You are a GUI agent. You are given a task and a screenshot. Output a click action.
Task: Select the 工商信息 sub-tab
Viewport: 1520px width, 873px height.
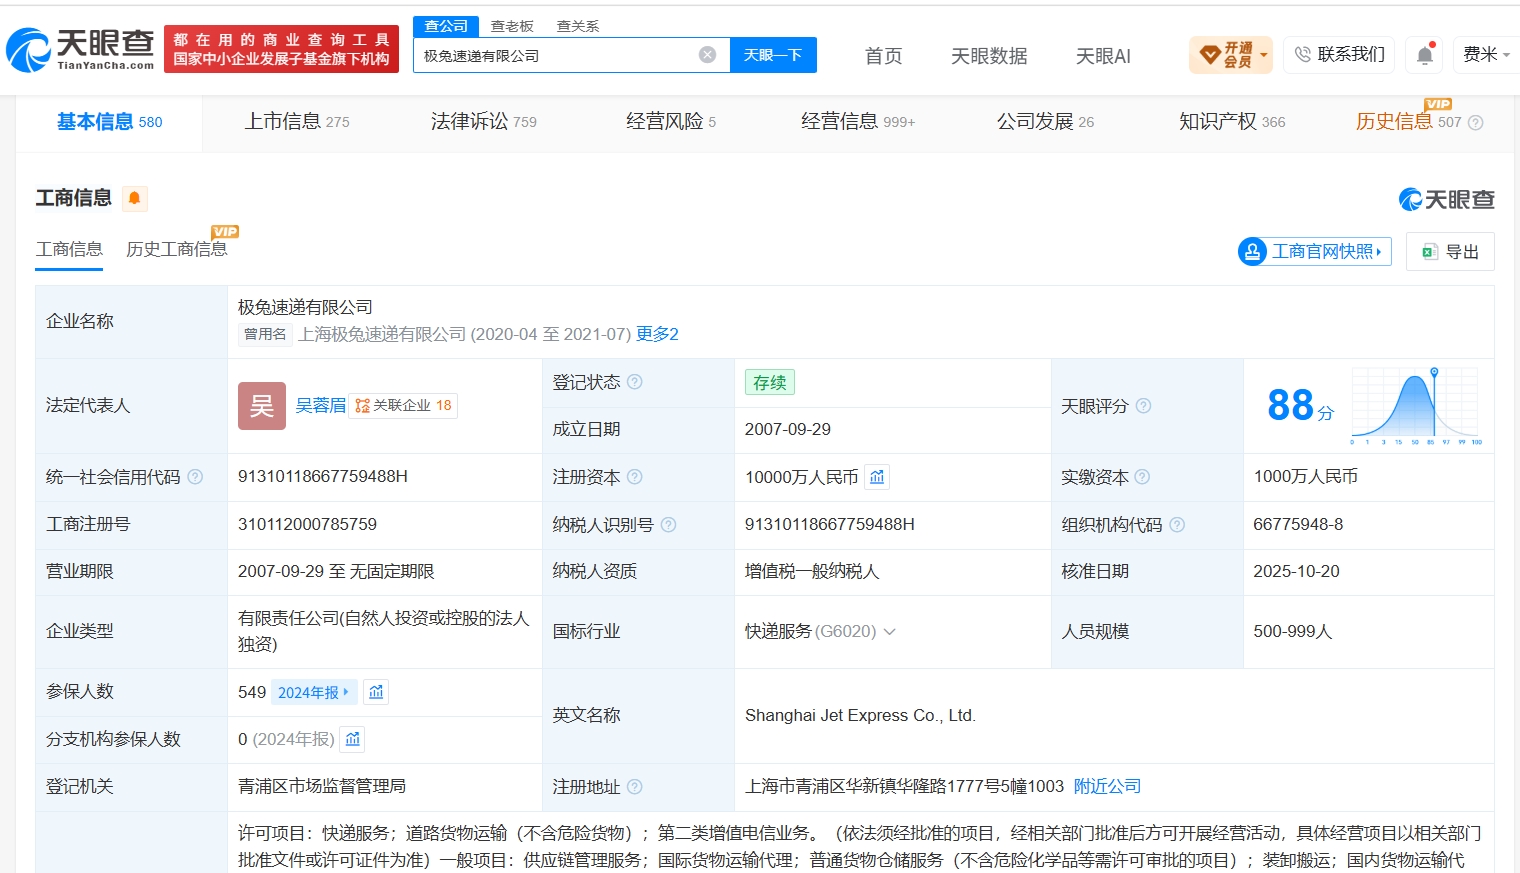click(x=69, y=249)
